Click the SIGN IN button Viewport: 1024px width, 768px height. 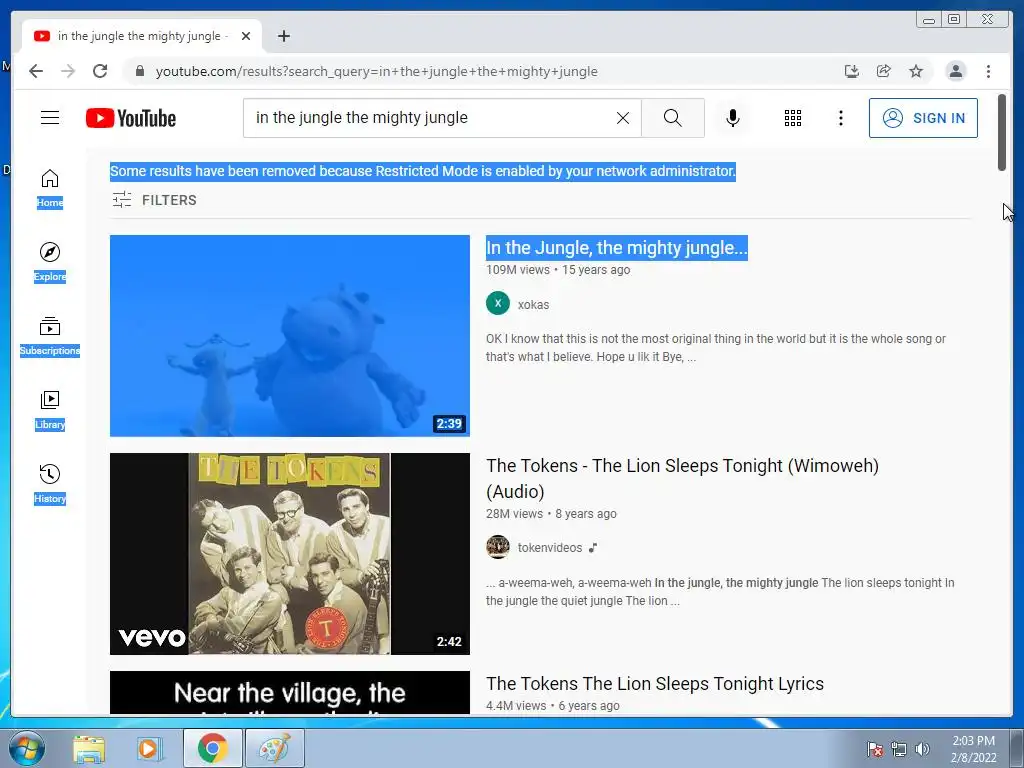pyautogui.click(x=923, y=118)
